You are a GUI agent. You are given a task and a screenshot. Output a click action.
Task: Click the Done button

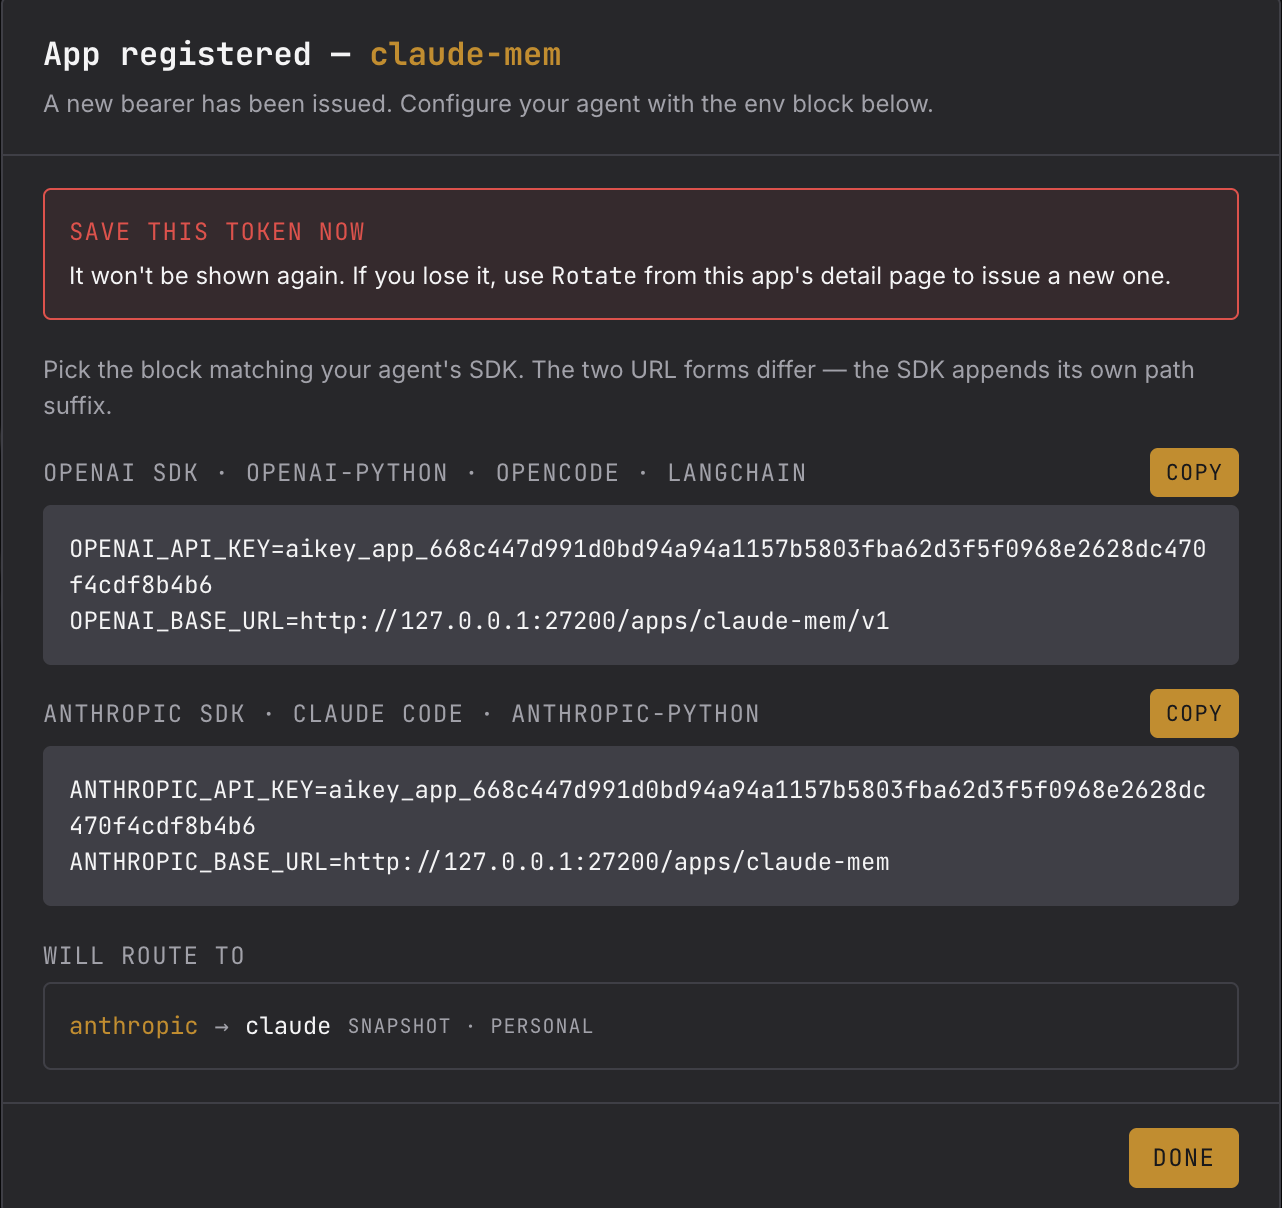(x=1184, y=1158)
